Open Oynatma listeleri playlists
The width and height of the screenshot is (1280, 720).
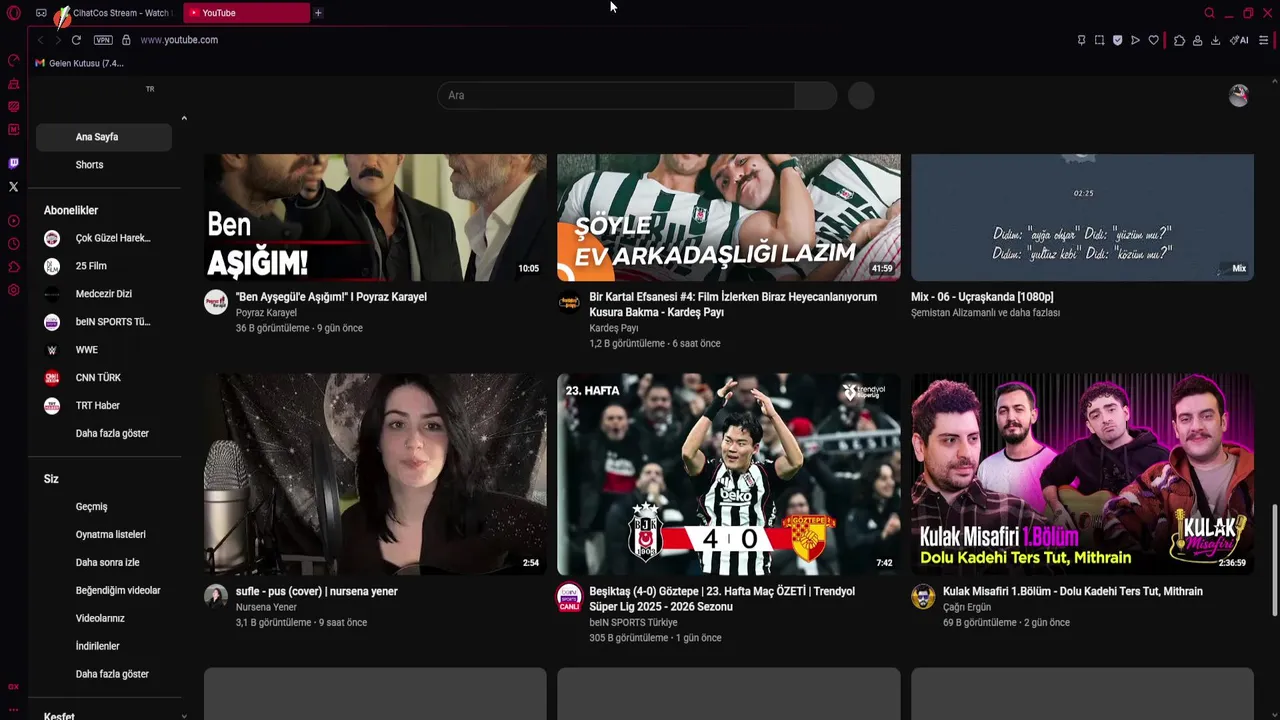(104, 535)
